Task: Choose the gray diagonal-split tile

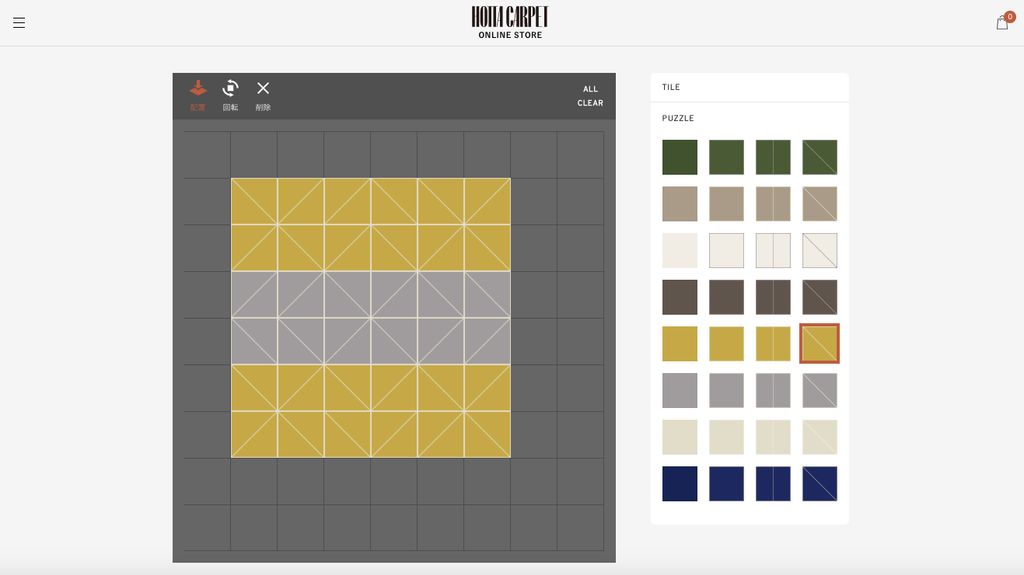Action: [819, 390]
